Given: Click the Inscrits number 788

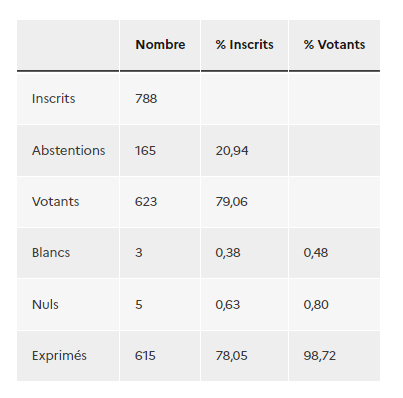Looking at the screenshot, I should tap(146, 99).
